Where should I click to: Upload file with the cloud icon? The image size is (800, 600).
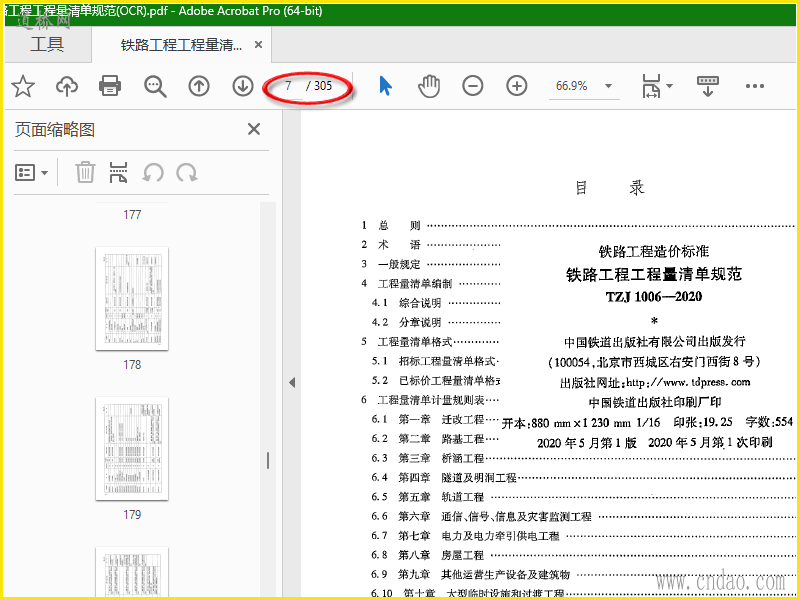click(x=67, y=86)
